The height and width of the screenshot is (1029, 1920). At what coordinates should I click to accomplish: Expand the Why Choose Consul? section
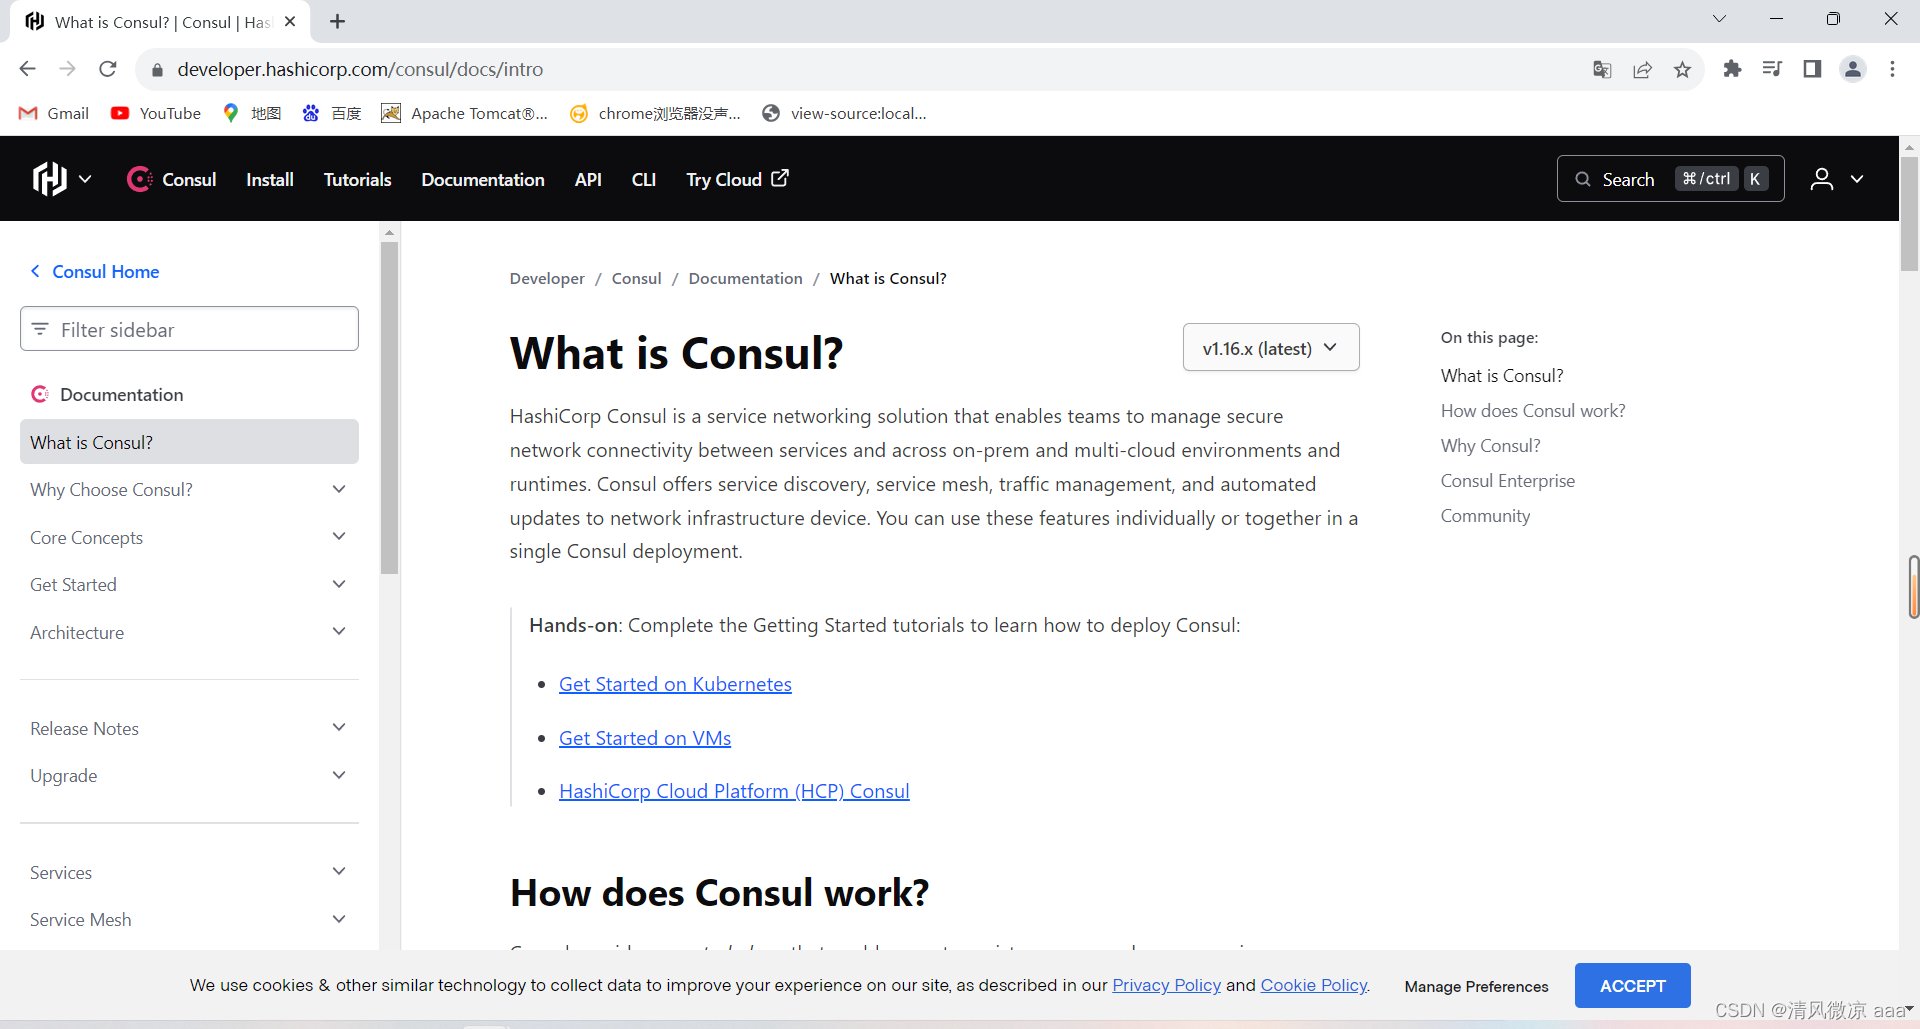coord(189,489)
